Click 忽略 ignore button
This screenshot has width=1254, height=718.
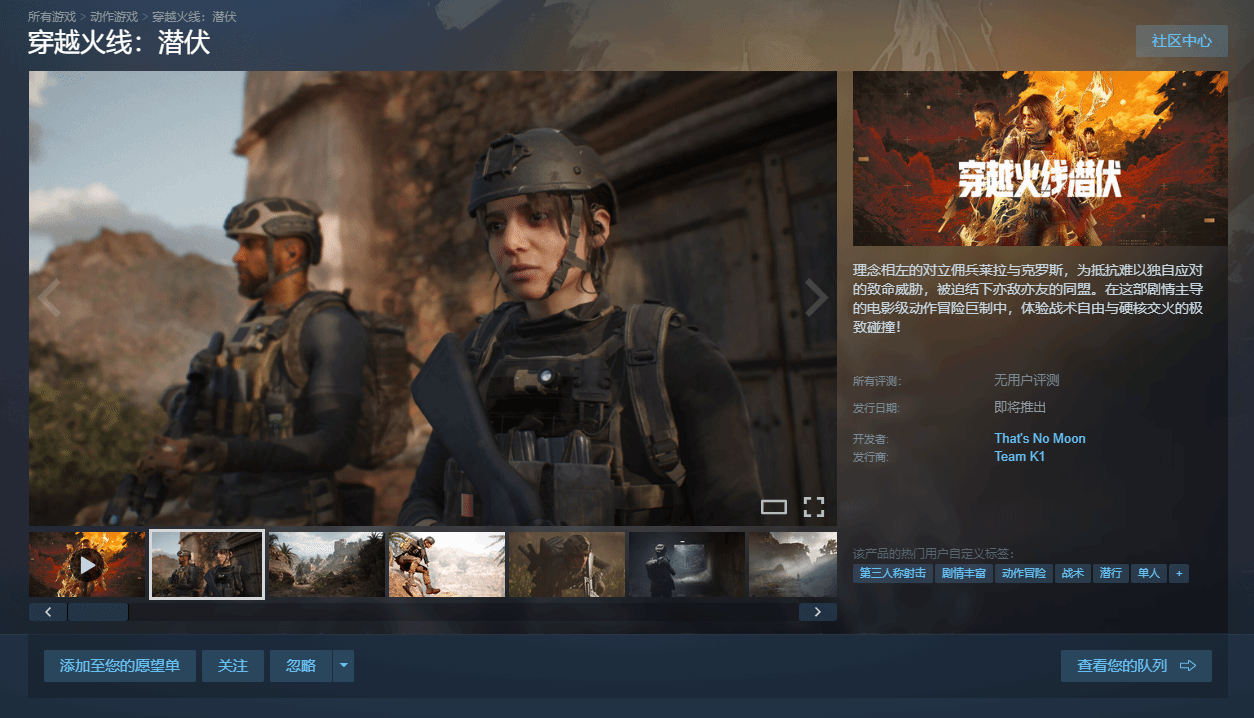301,666
